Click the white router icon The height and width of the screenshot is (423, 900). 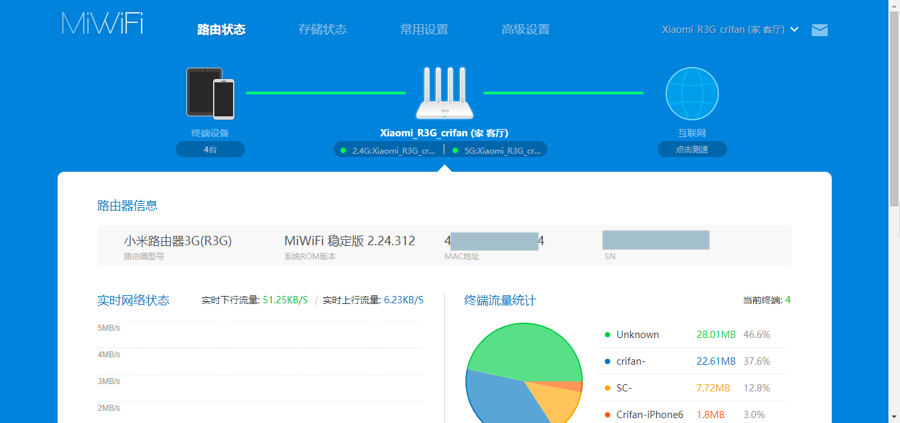(444, 93)
